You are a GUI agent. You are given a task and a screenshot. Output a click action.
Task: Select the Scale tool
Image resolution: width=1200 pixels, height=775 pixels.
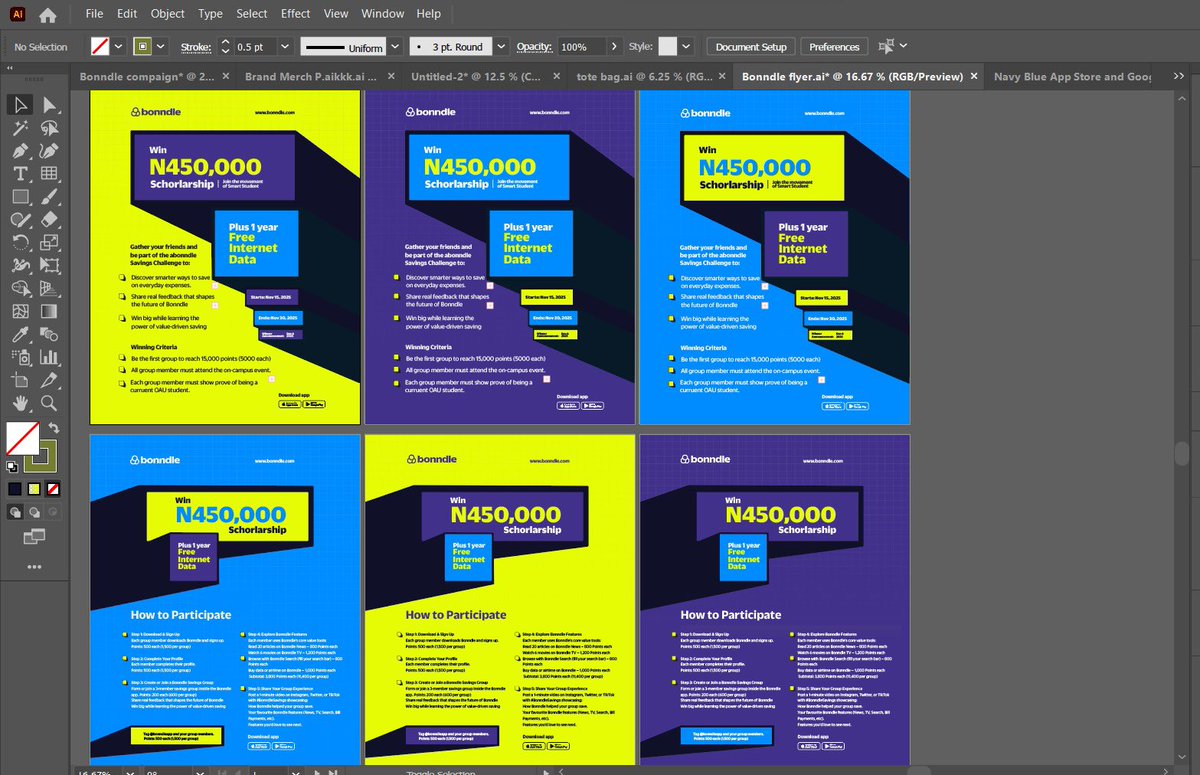pos(48,243)
